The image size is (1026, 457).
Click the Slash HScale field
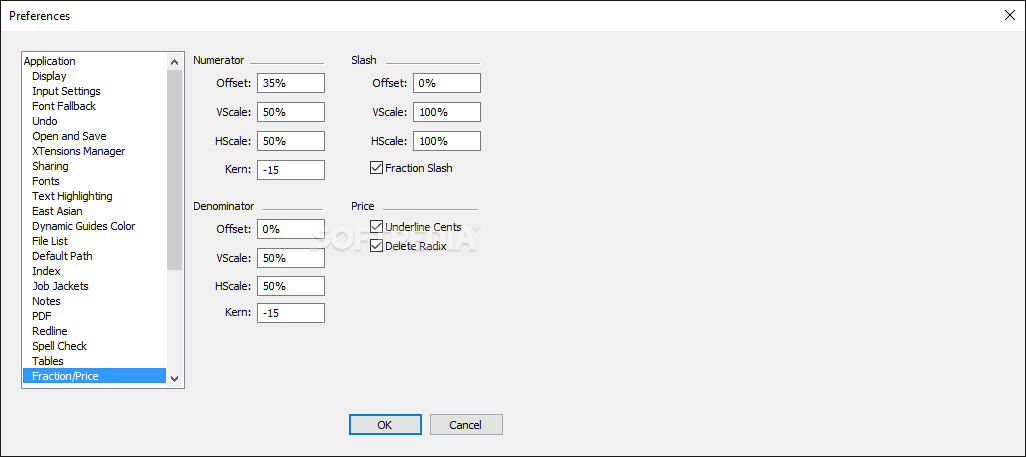(447, 141)
